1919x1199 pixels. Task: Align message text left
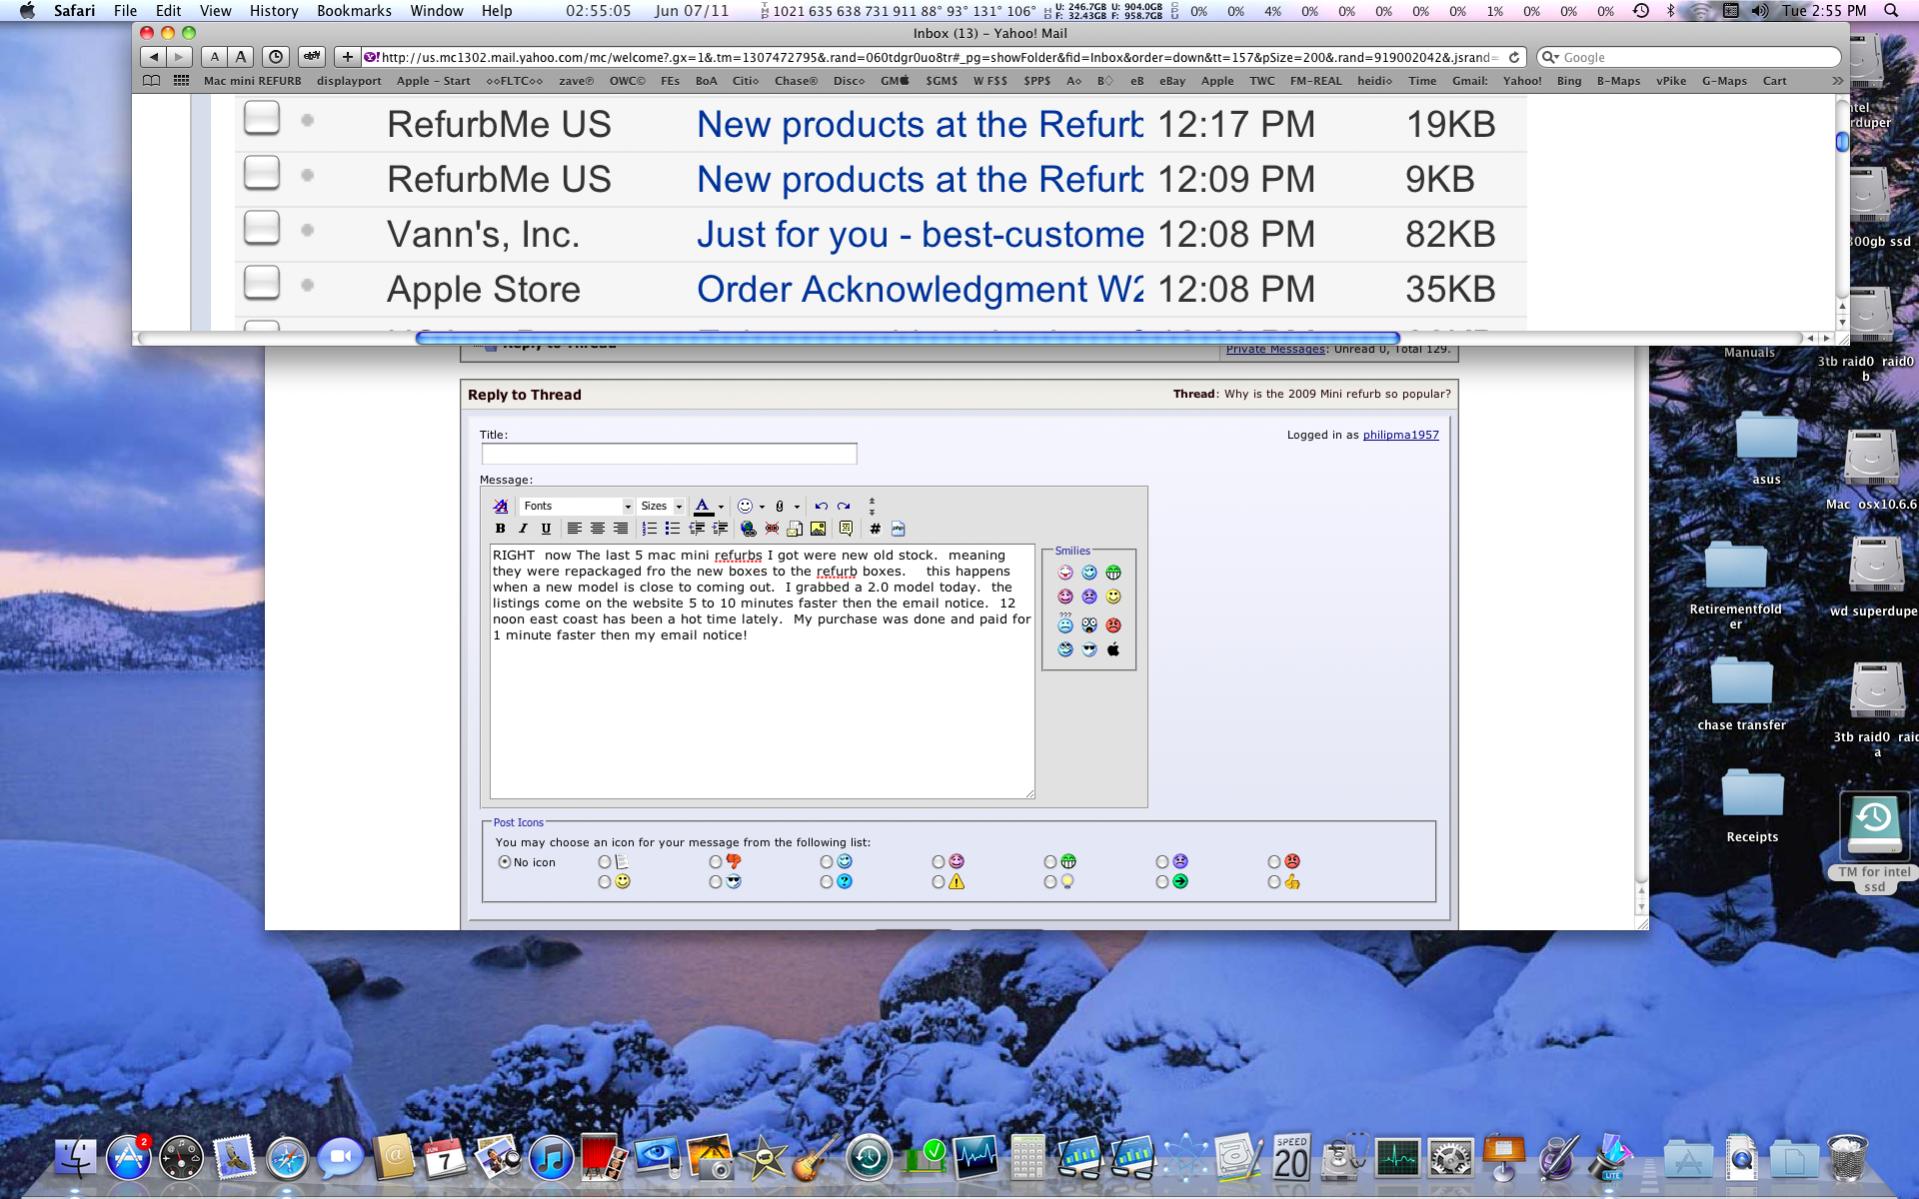(x=574, y=528)
